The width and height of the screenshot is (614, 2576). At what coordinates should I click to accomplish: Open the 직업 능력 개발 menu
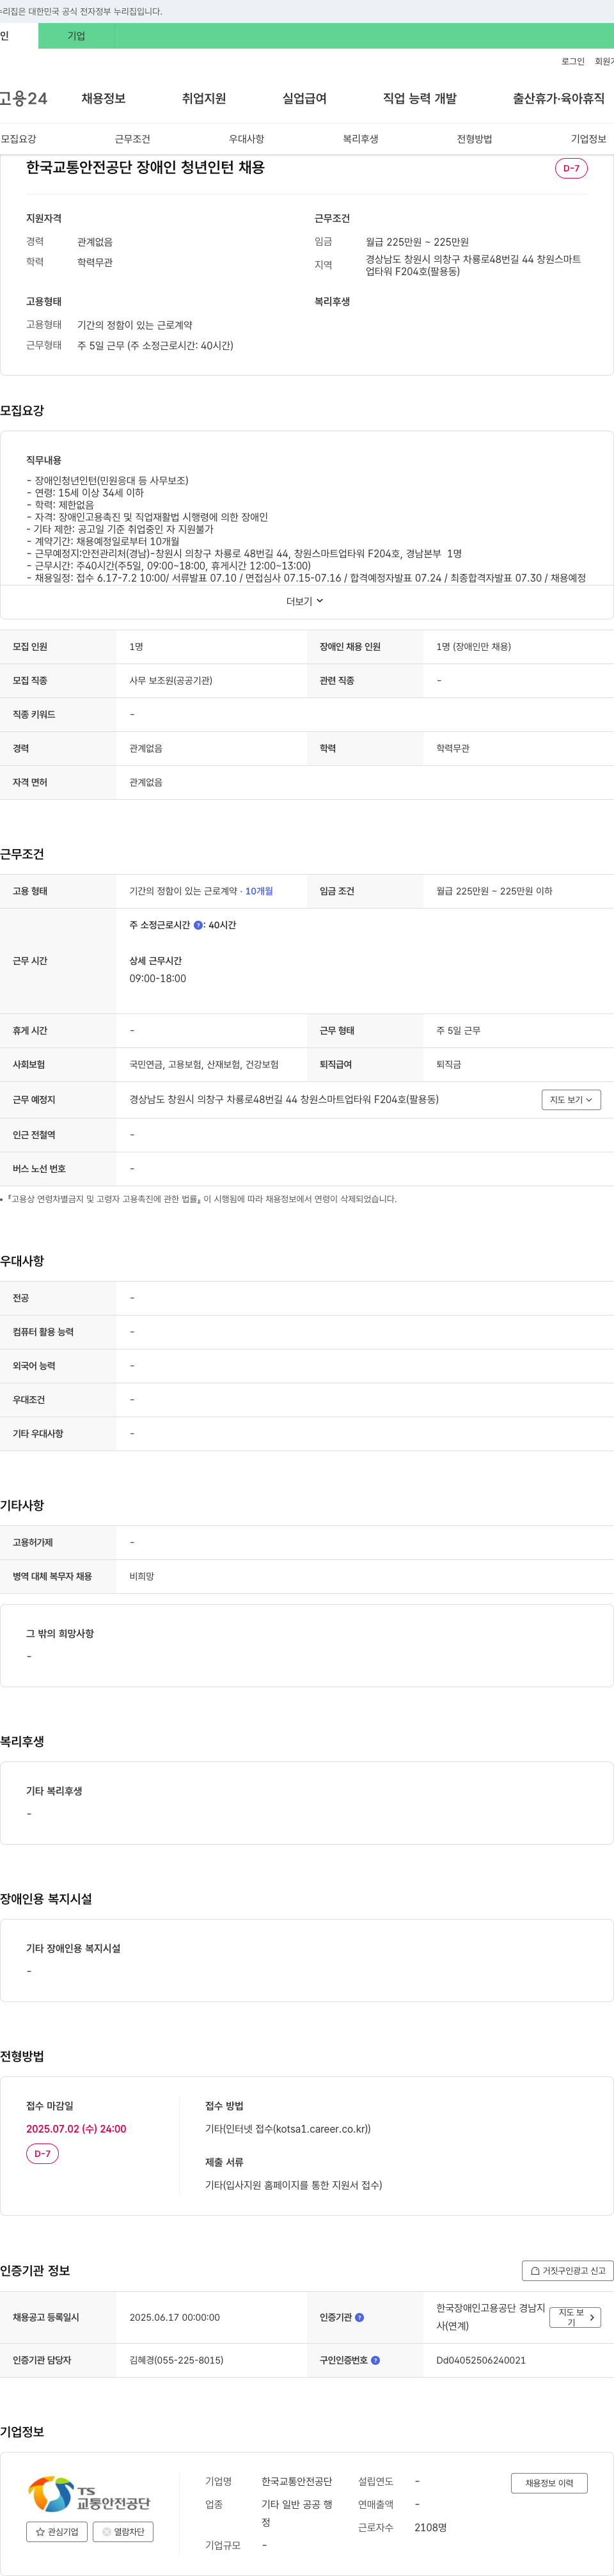pos(420,98)
